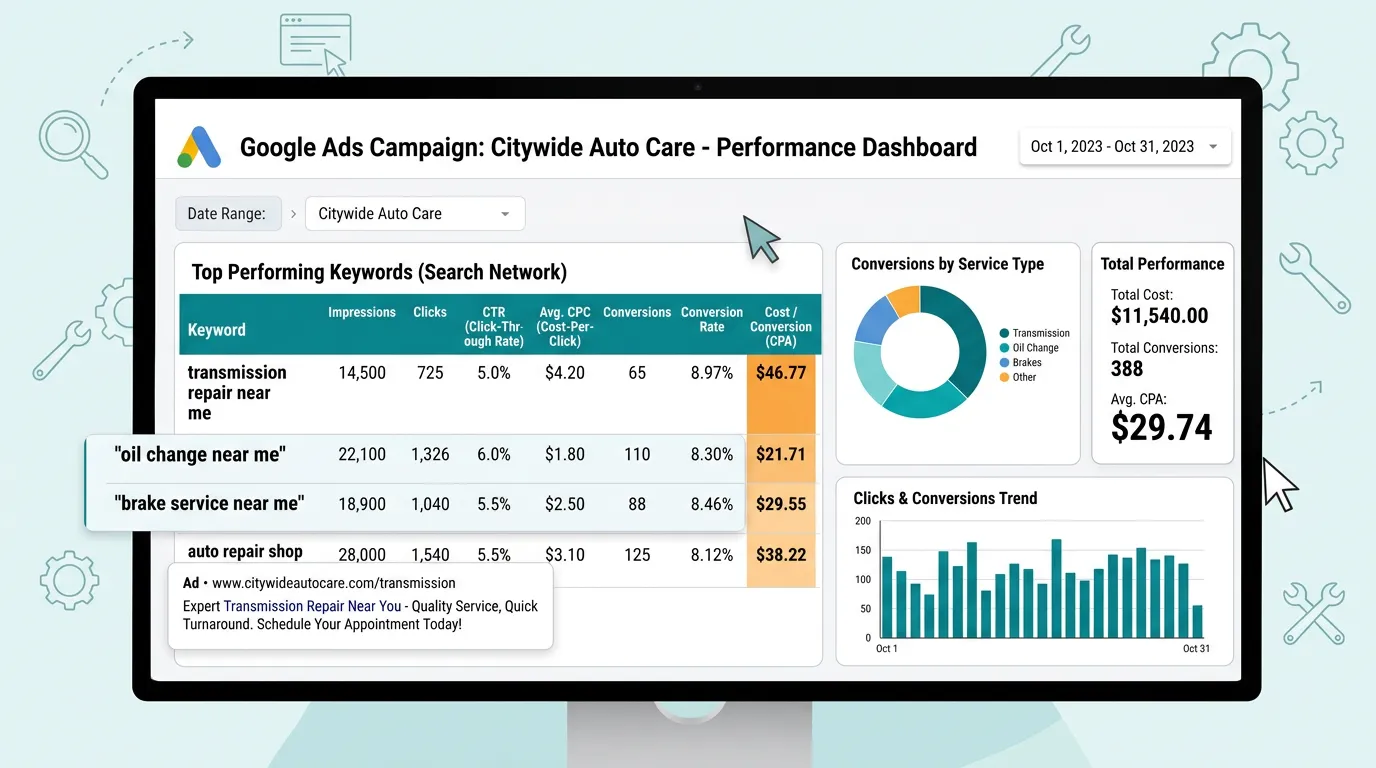Click the Clicks & Conversions Trend title
Screen dimensions: 1376x768
coord(945,498)
